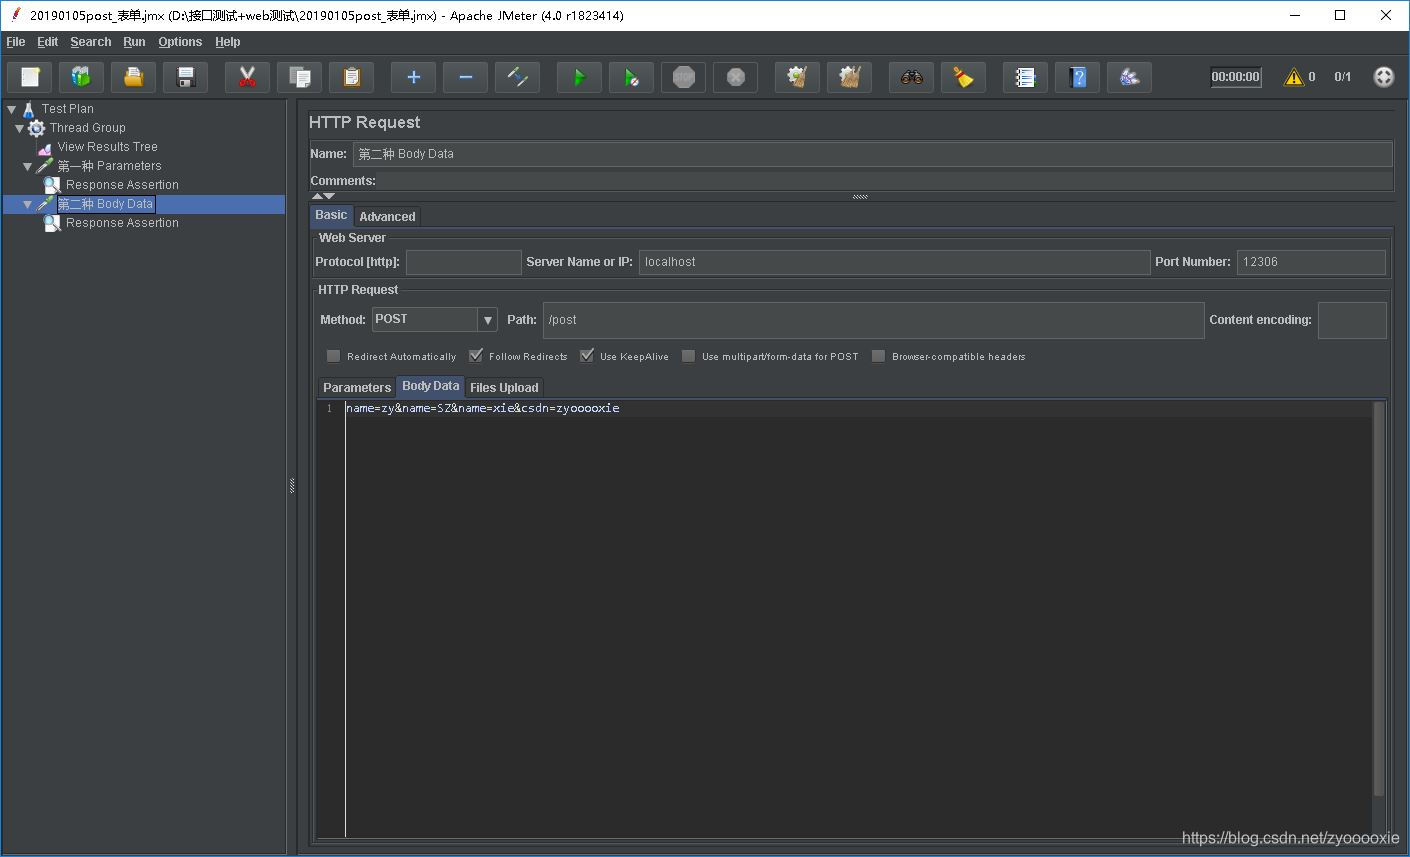Screen dimensions: 1410x857
Task: Click the Clear All results icon
Action: point(849,77)
